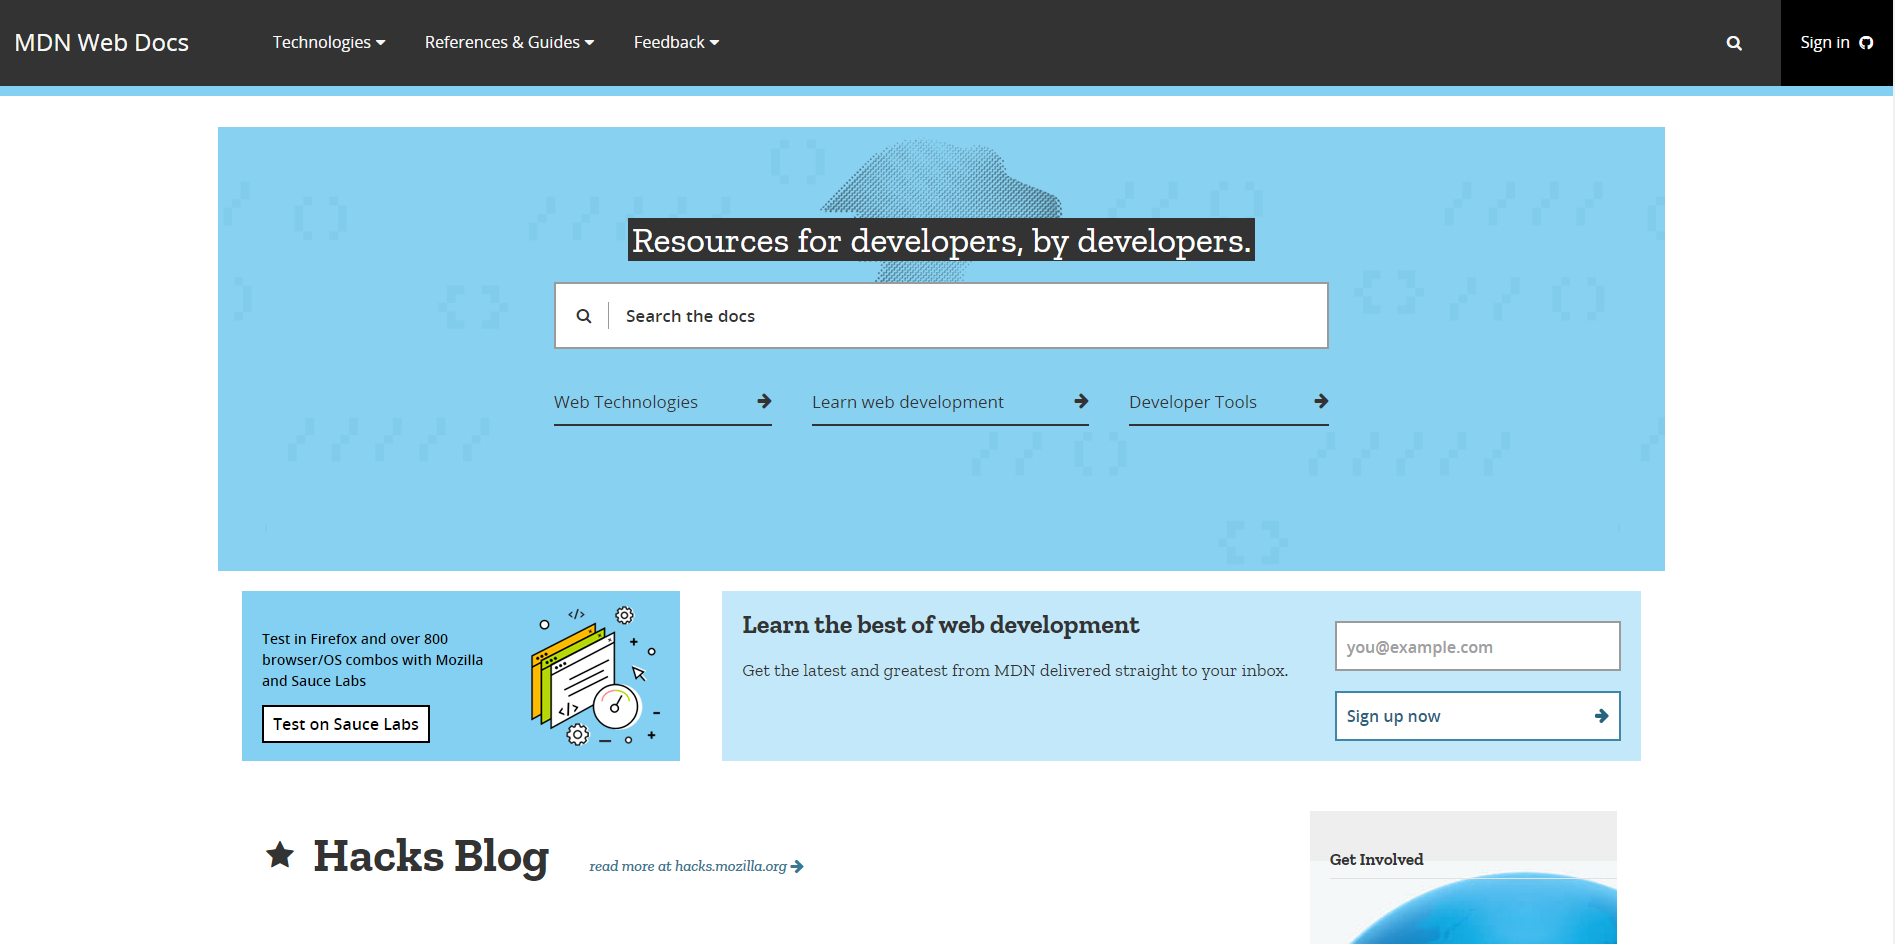Click the Test on Sauce Labs button
Viewport: 1895px width, 944px height.
point(346,724)
